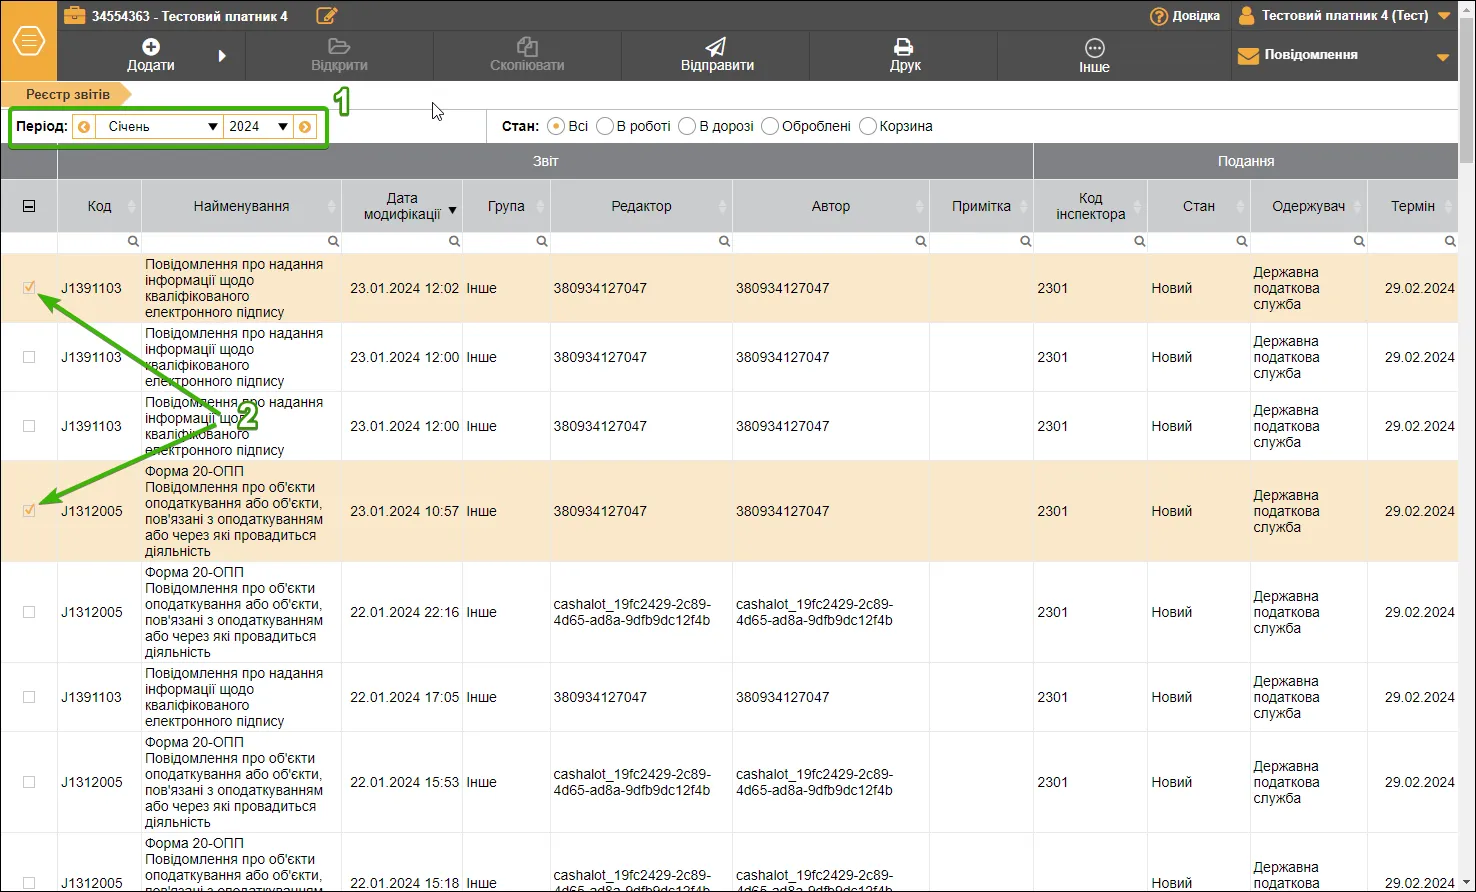Click the Дата модифікації filter field

[402, 242]
